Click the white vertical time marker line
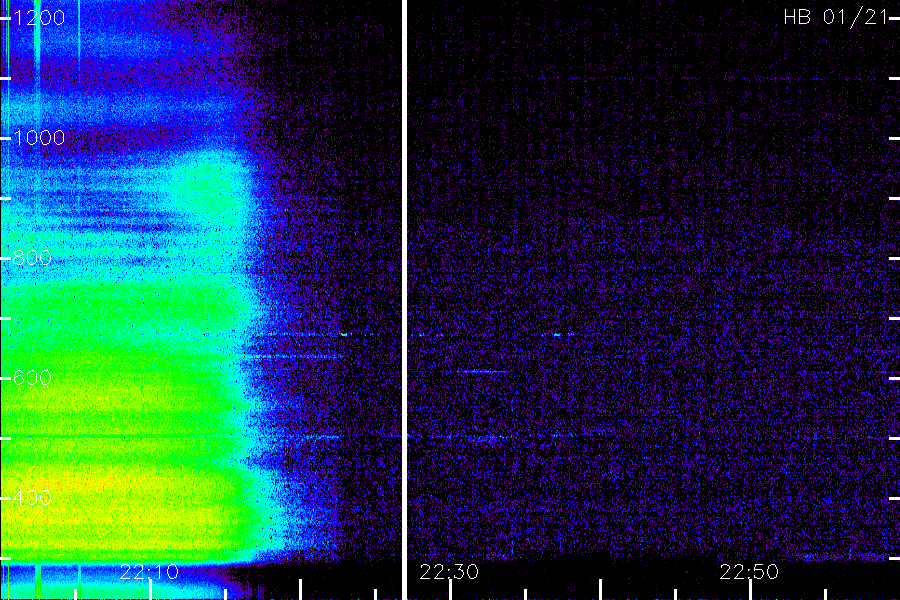The image size is (900, 600). click(x=404, y=300)
